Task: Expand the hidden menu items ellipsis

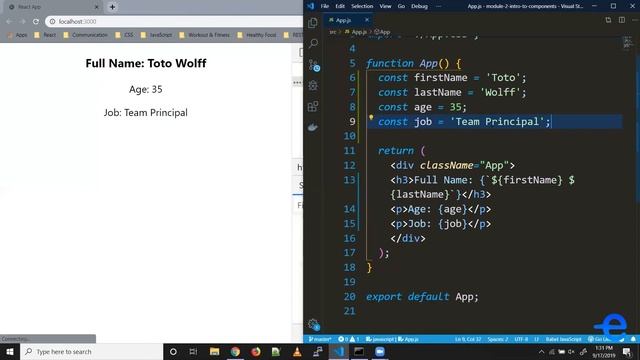Action: click(438, 6)
